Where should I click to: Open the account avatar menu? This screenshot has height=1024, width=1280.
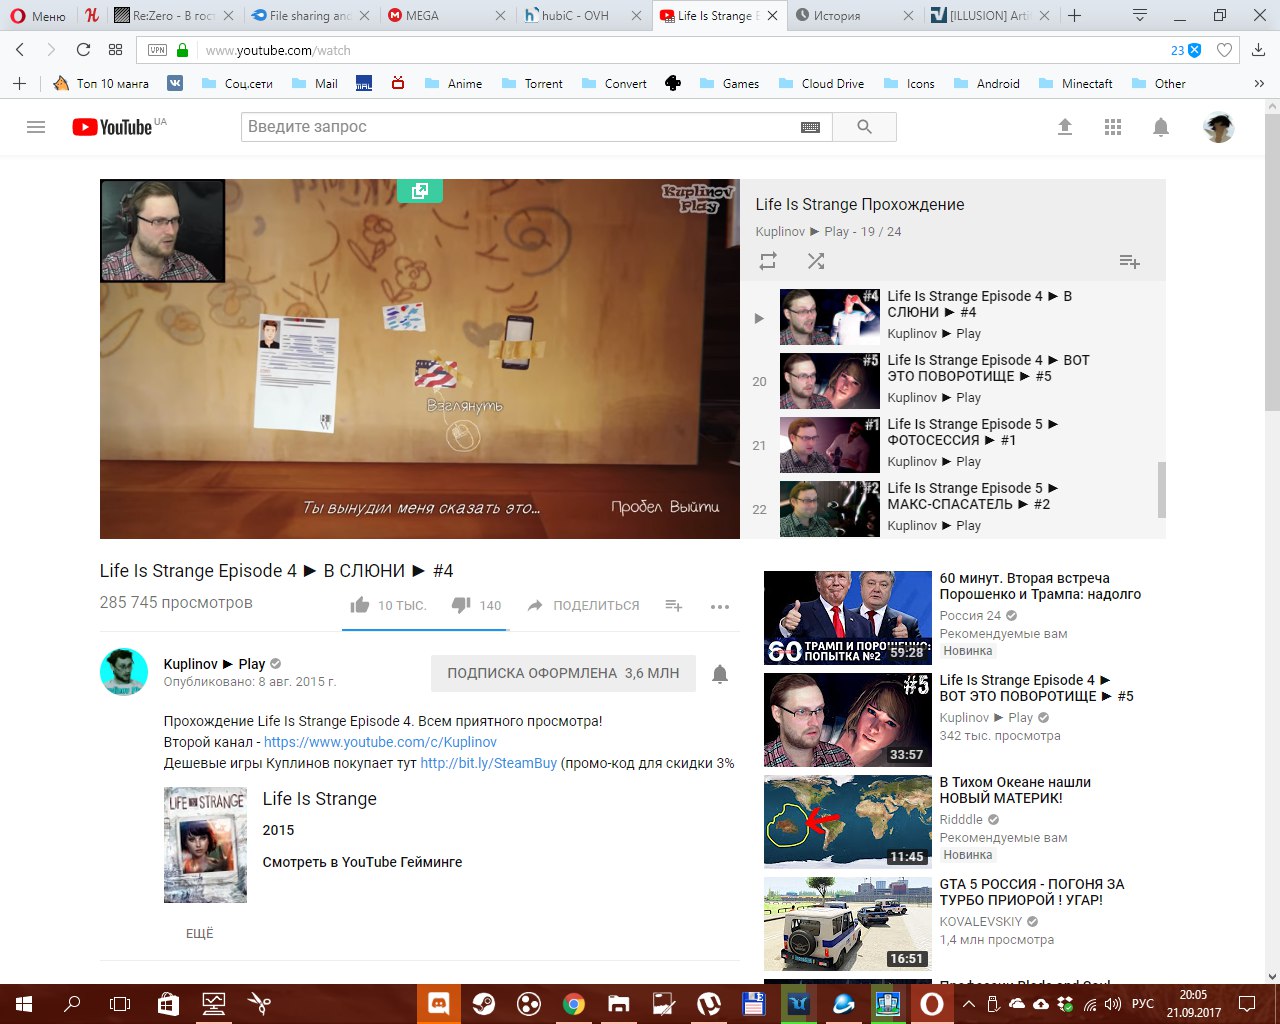1218,127
